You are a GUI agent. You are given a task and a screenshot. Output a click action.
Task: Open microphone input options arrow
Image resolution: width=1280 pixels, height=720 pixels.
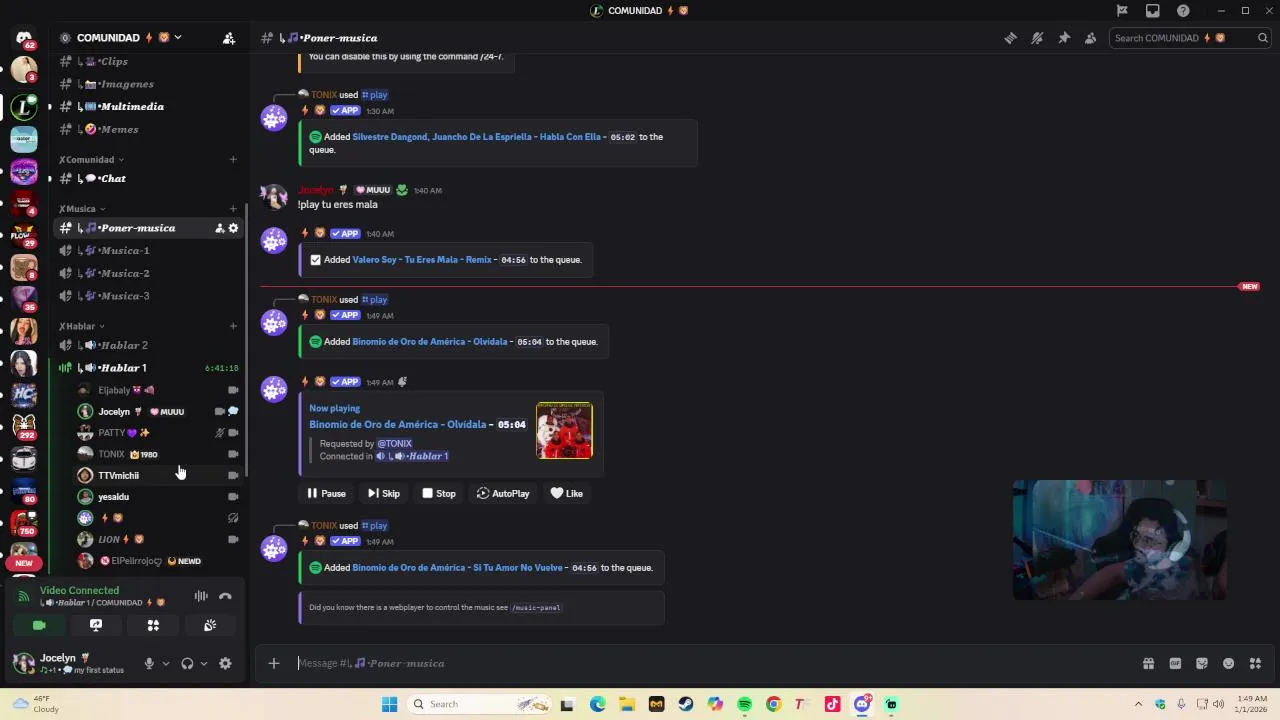pyautogui.click(x=165, y=663)
